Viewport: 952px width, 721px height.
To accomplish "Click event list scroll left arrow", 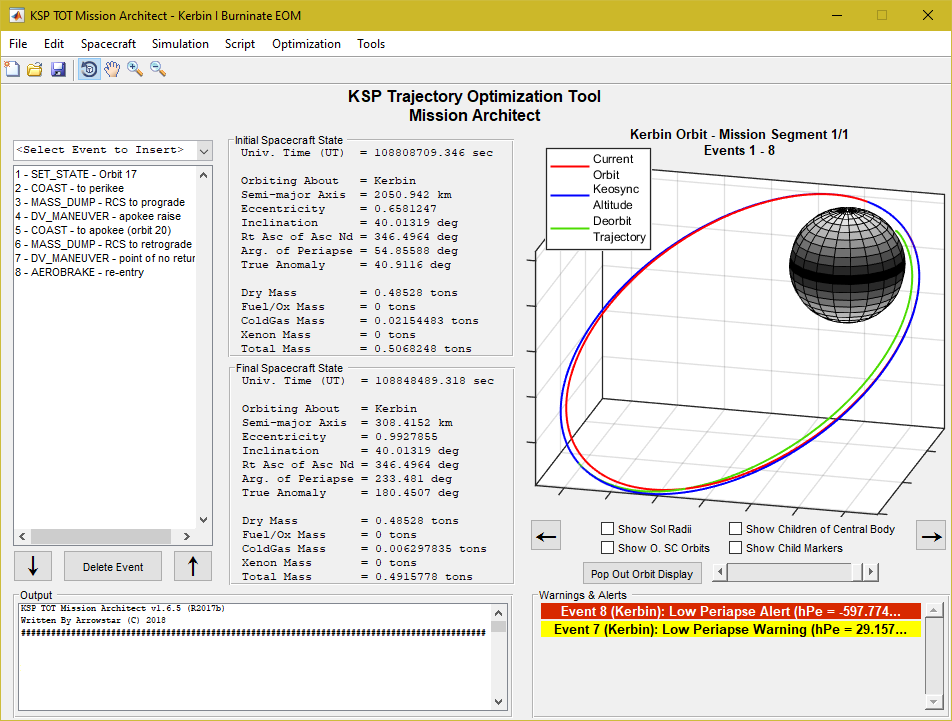I will point(22,537).
